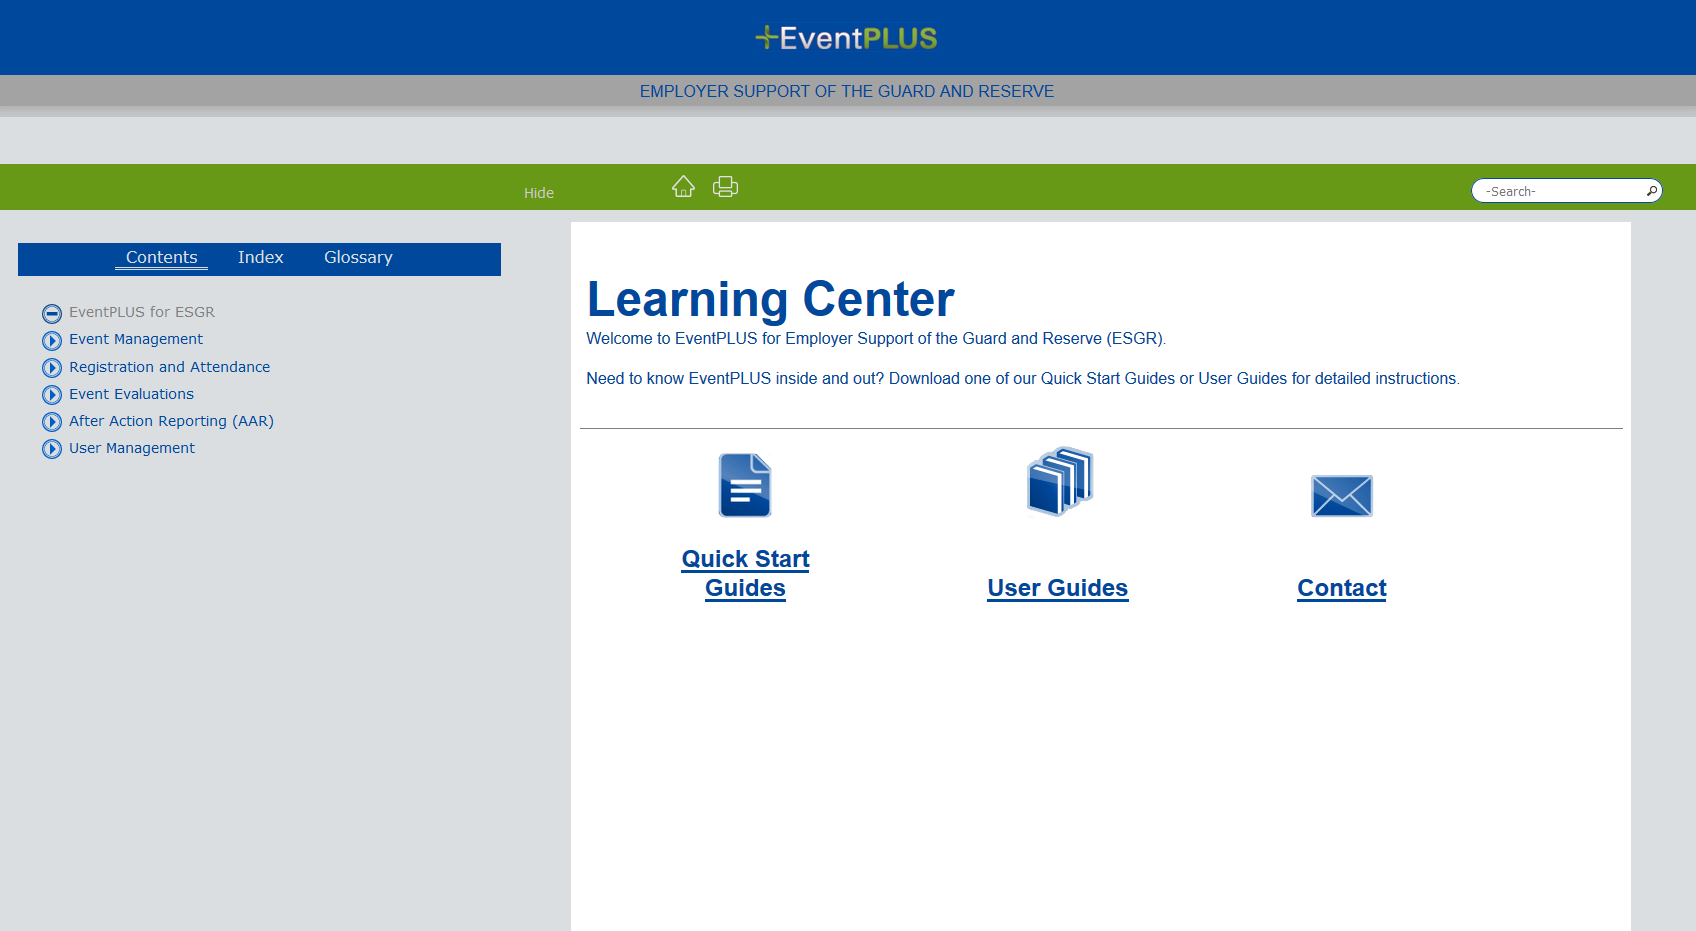Collapse the EventPLUS for ESGR node
Viewport: 1696px width, 931px height.
(52, 313)
